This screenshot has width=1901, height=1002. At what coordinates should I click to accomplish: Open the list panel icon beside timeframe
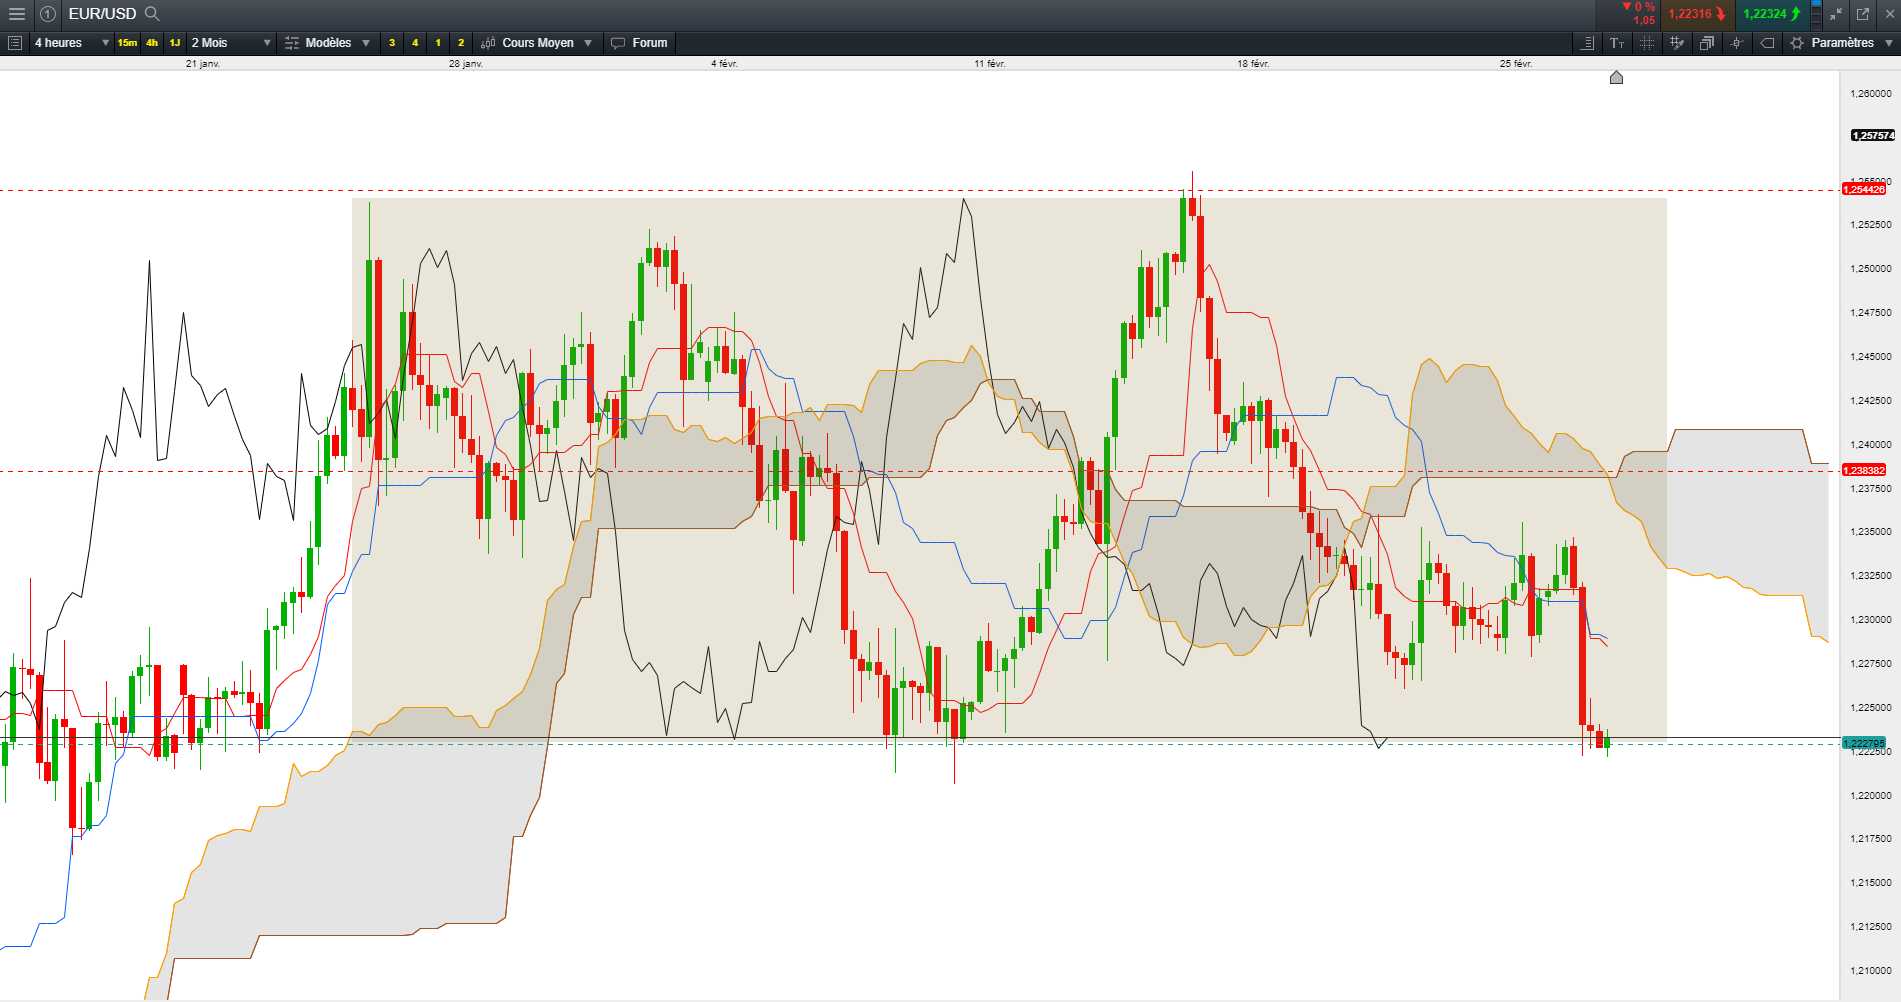coord(14,43)
